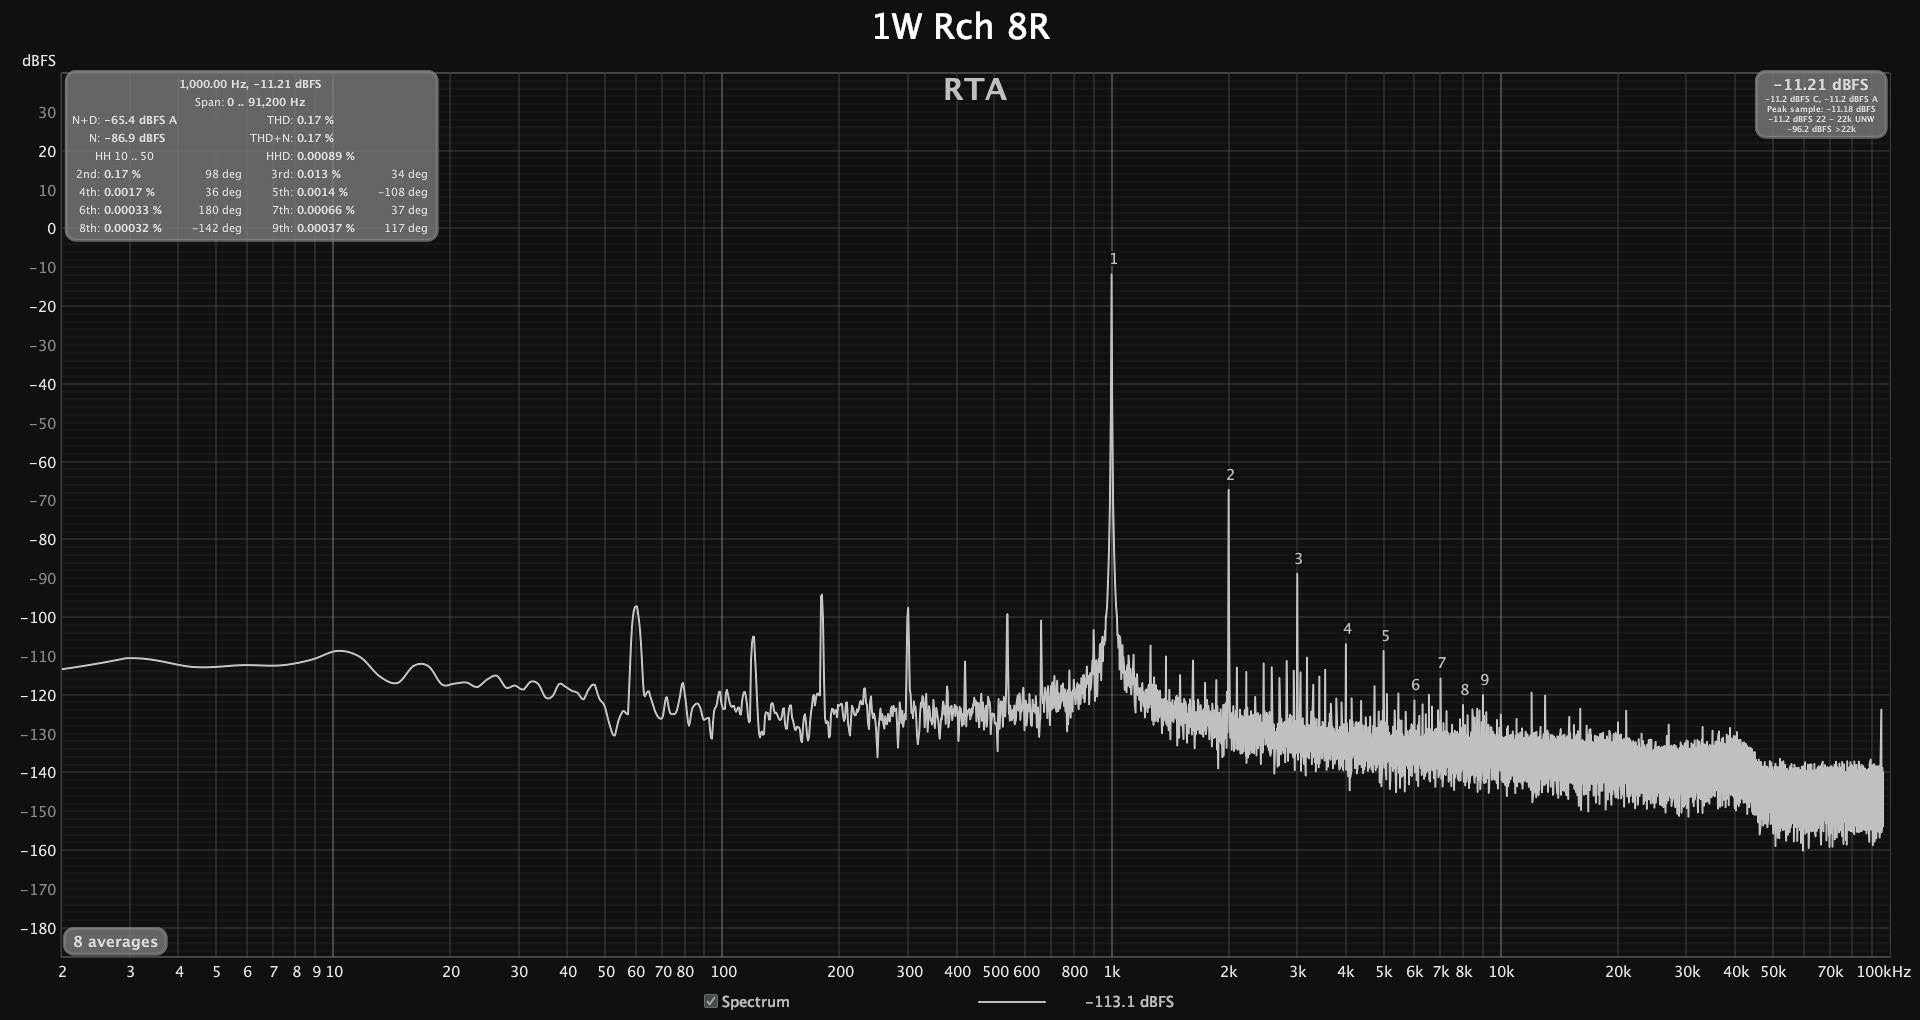Image resolution: width=1920 pixels, height=1020 pixels.
Task: Click the THD+N: 0.17 % readout
Action: [x=292, y=138]
